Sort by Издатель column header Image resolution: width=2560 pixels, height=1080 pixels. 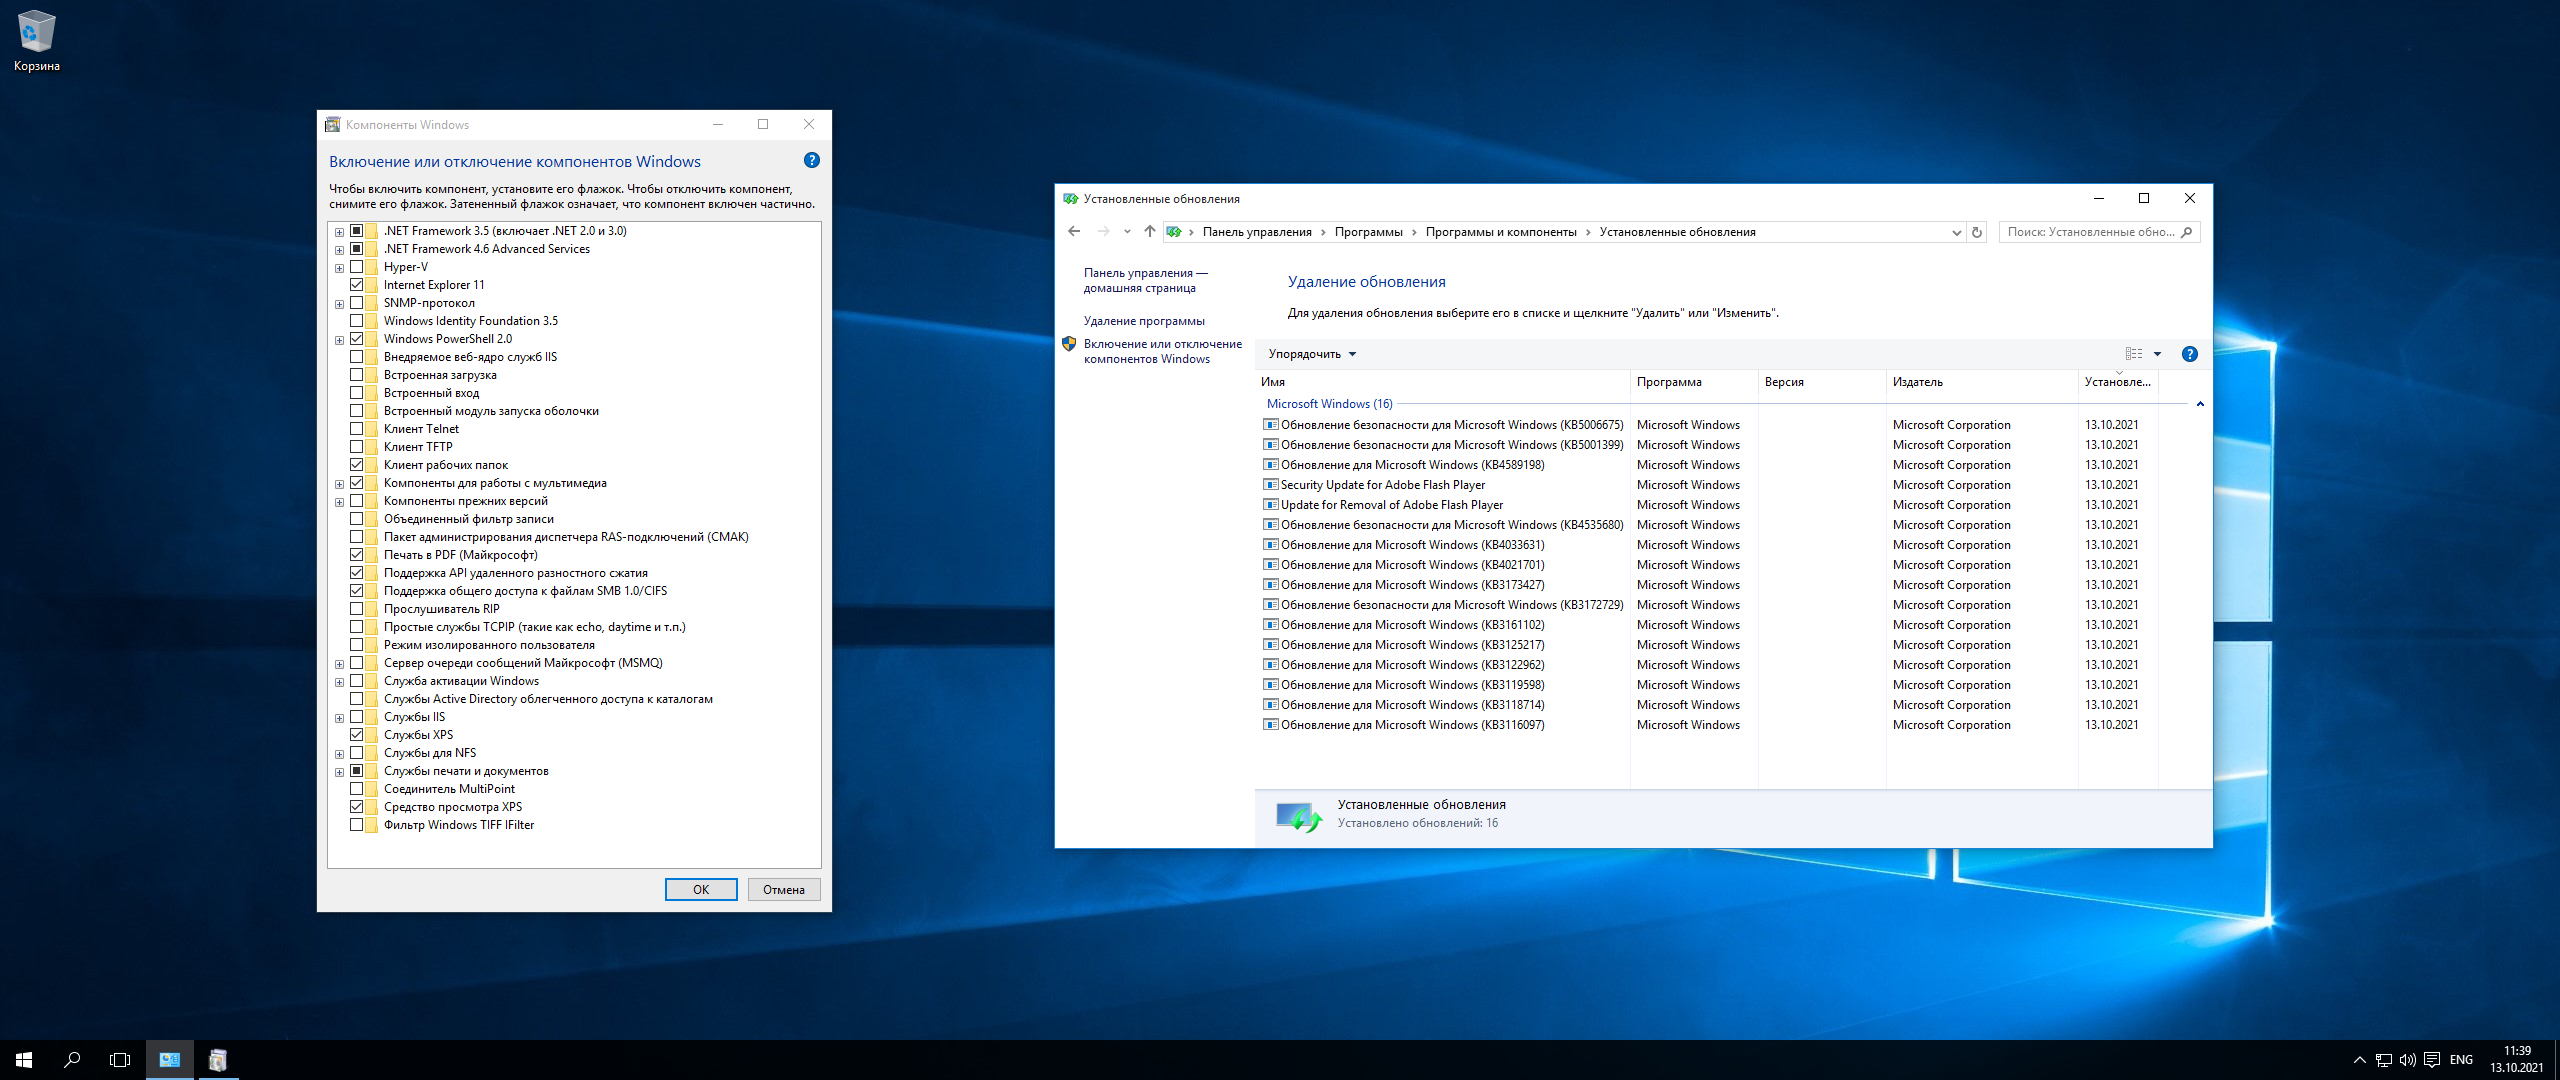click(x=1981, y=382)
